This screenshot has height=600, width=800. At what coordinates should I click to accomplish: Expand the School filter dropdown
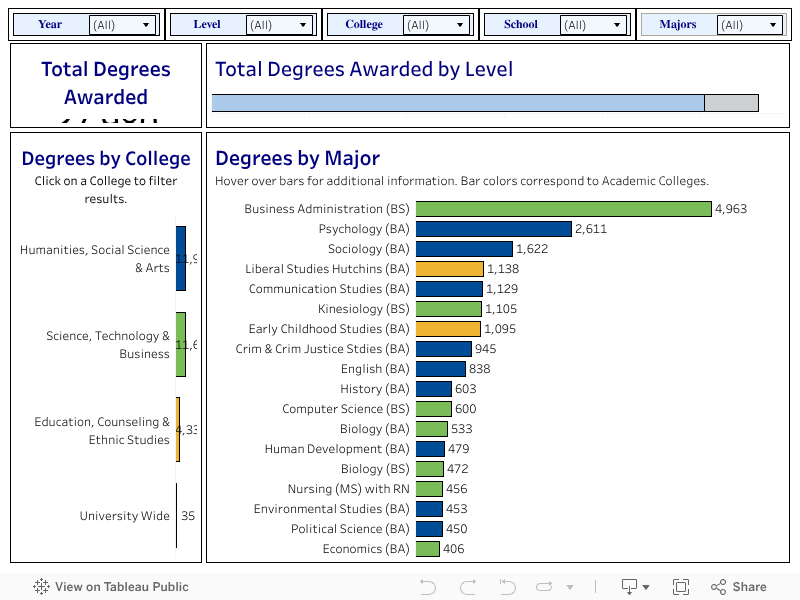(x=594, y=25)
